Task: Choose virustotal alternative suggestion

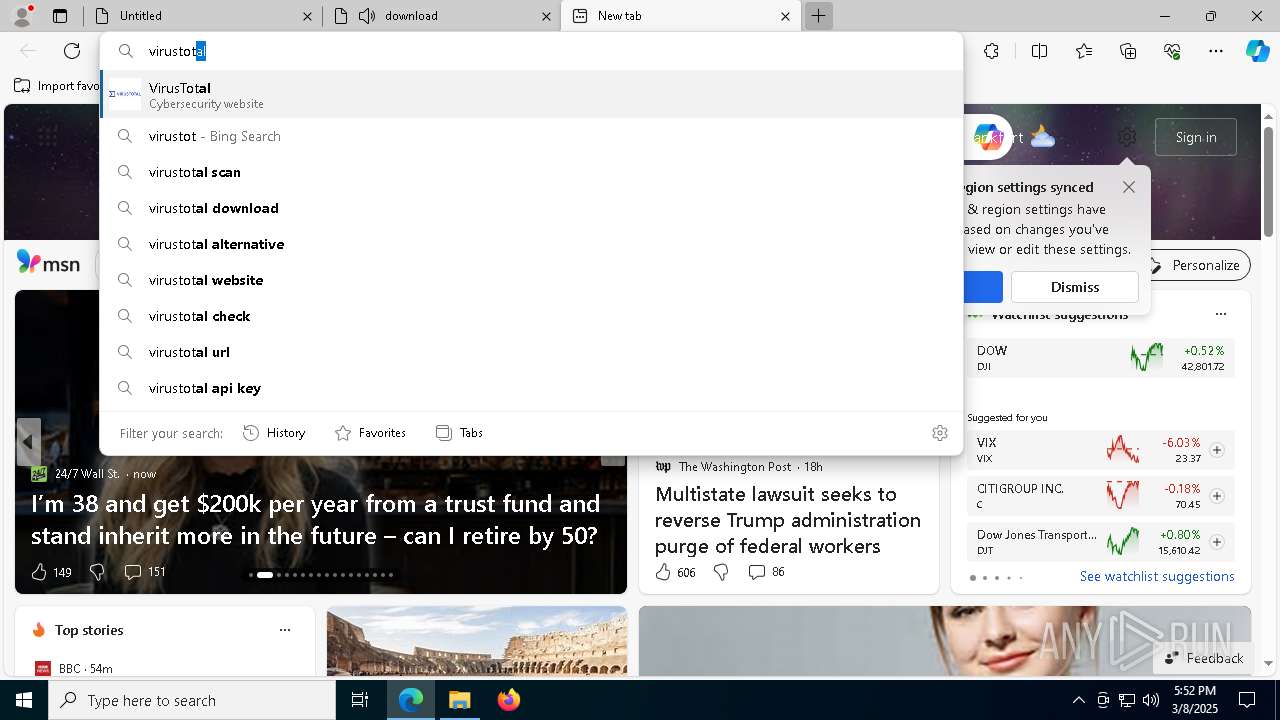Action: (531, 244)
